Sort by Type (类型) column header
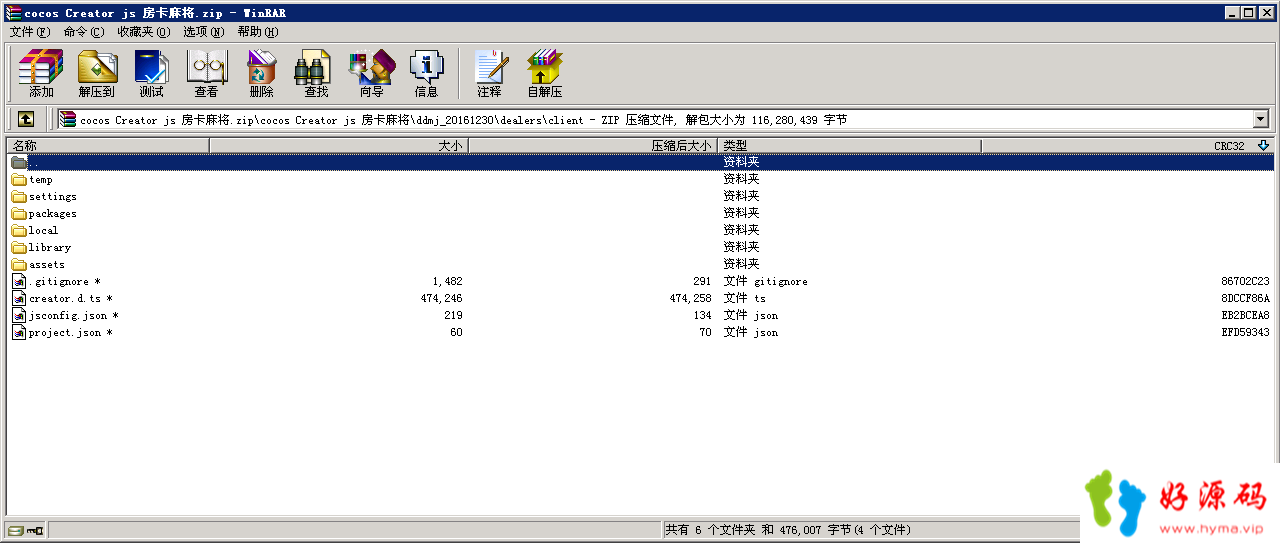The height and width of the screenshot is (543, 1280). point(849,146)
